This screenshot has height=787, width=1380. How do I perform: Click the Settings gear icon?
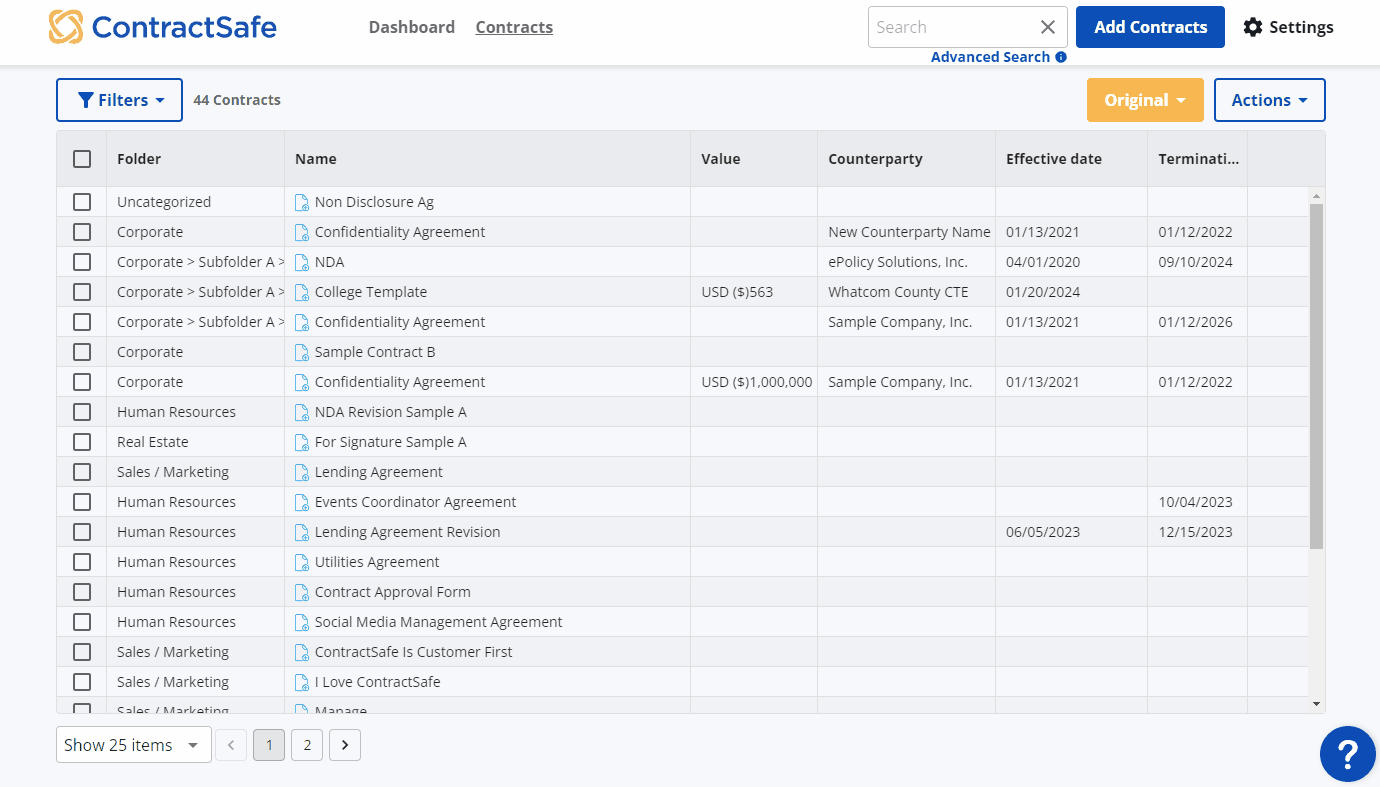(x=1253, y=27)
